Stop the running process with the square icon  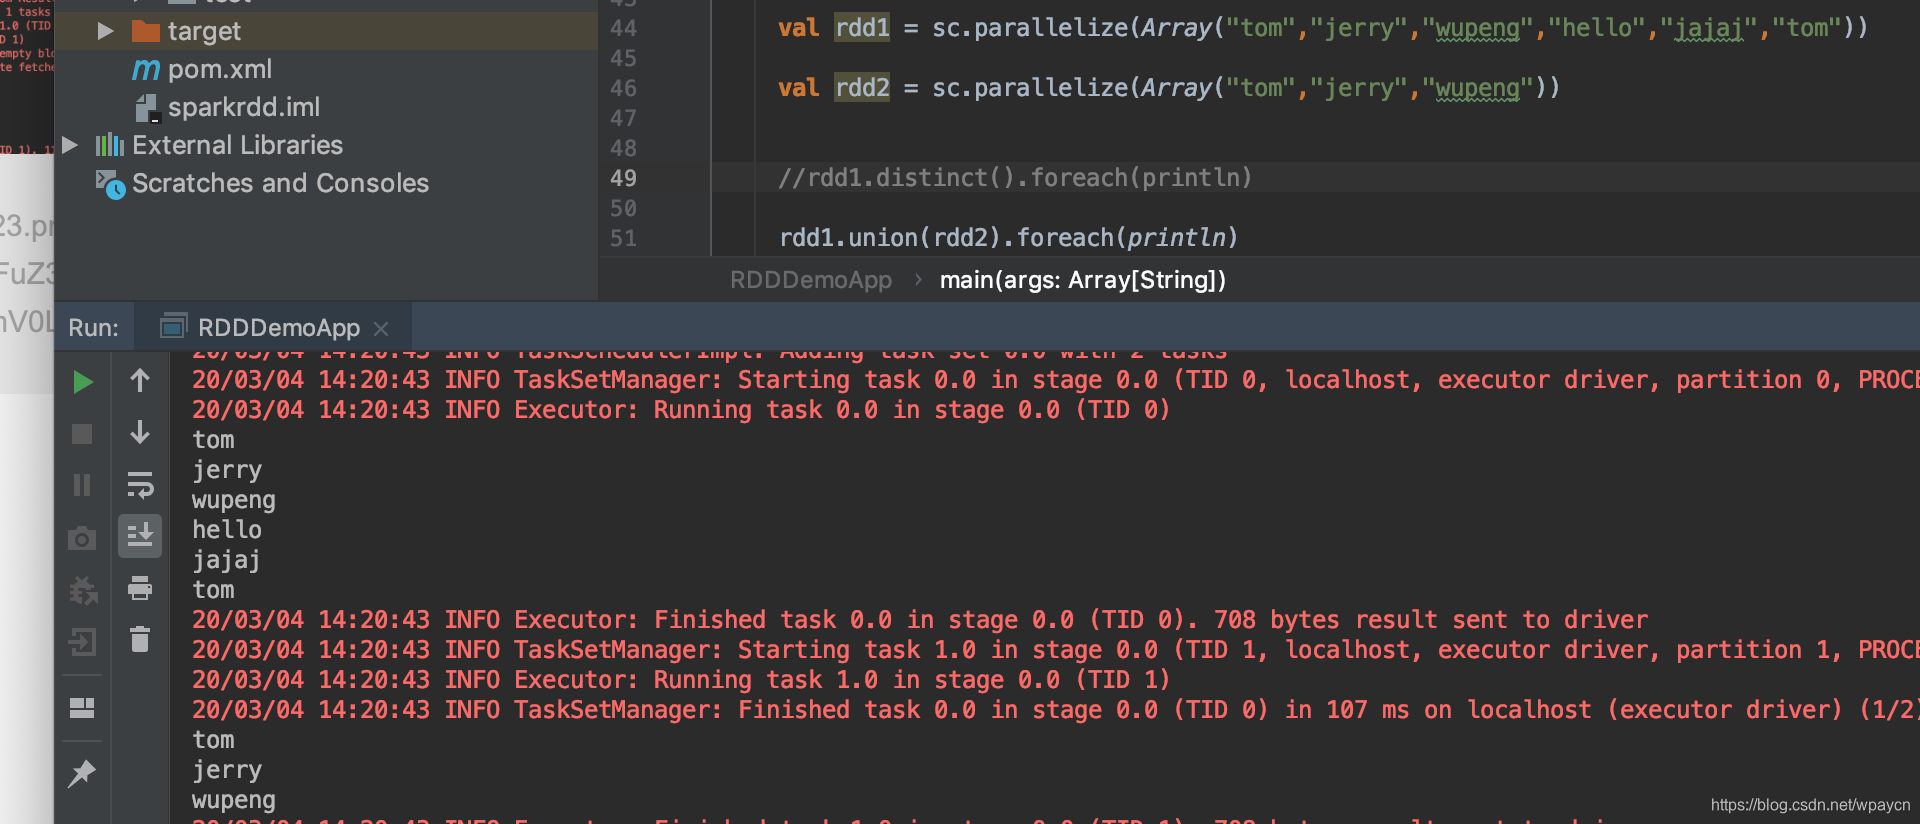click(82, 434)
